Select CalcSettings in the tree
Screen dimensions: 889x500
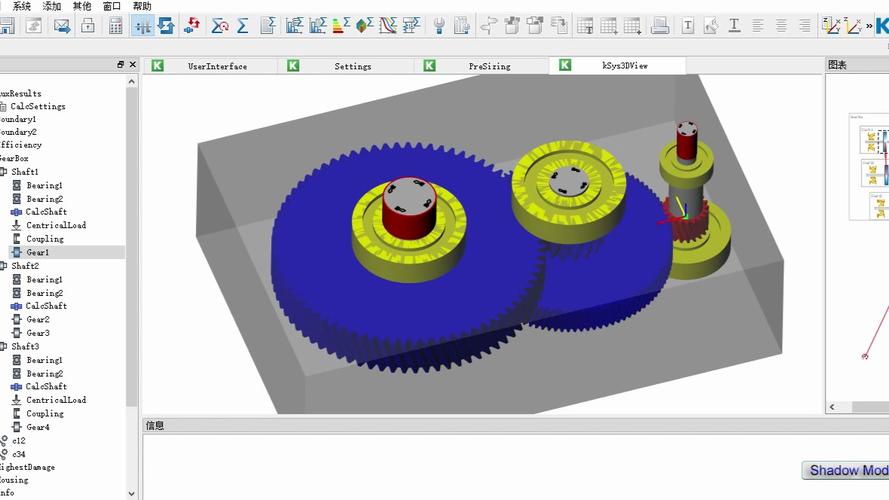(38, 106)
